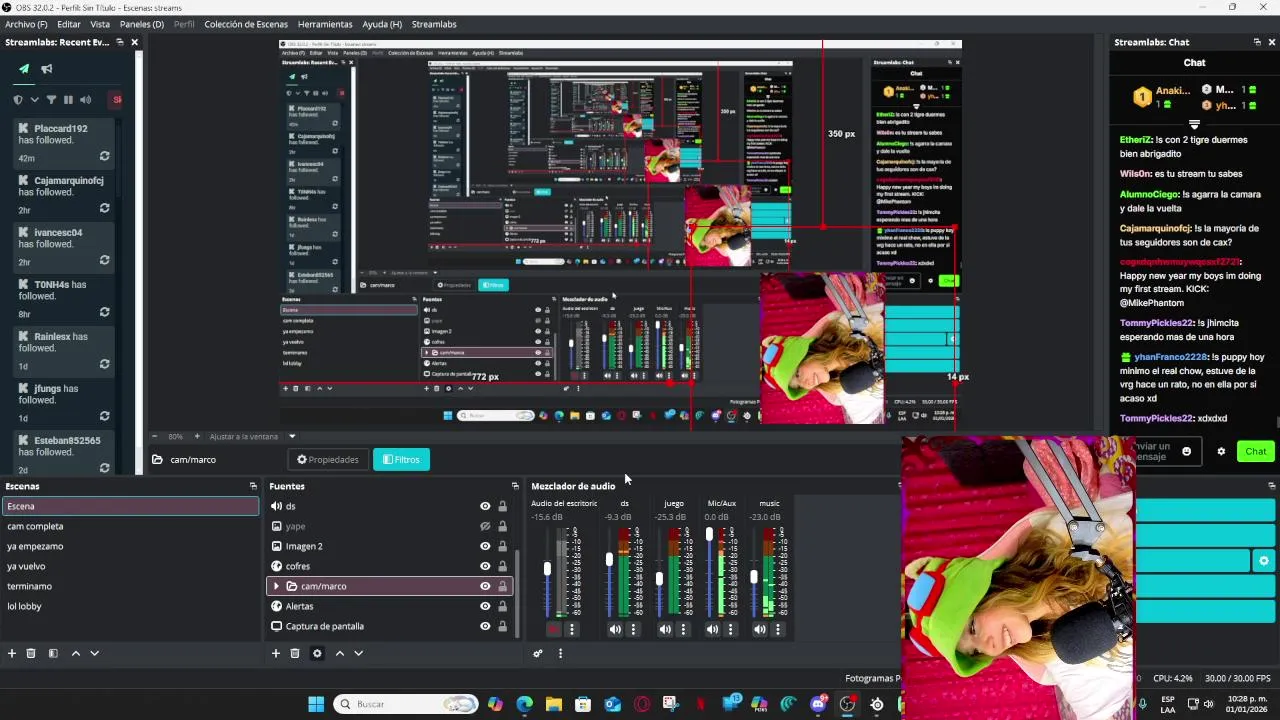The image size is (1280, 720).
Task: Select the cam completa scene
Action: pos(130,526)
